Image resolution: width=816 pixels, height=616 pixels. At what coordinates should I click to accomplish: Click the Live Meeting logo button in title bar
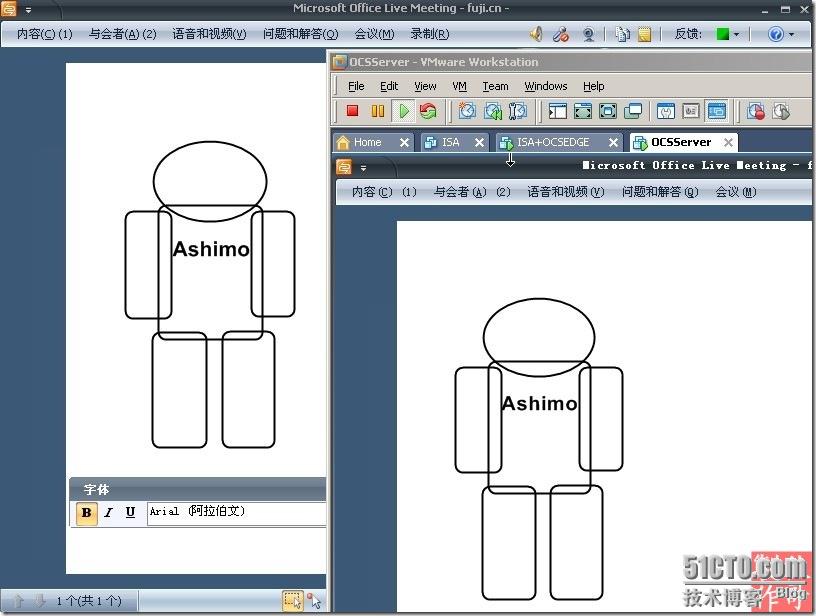[x=9, y=9]
